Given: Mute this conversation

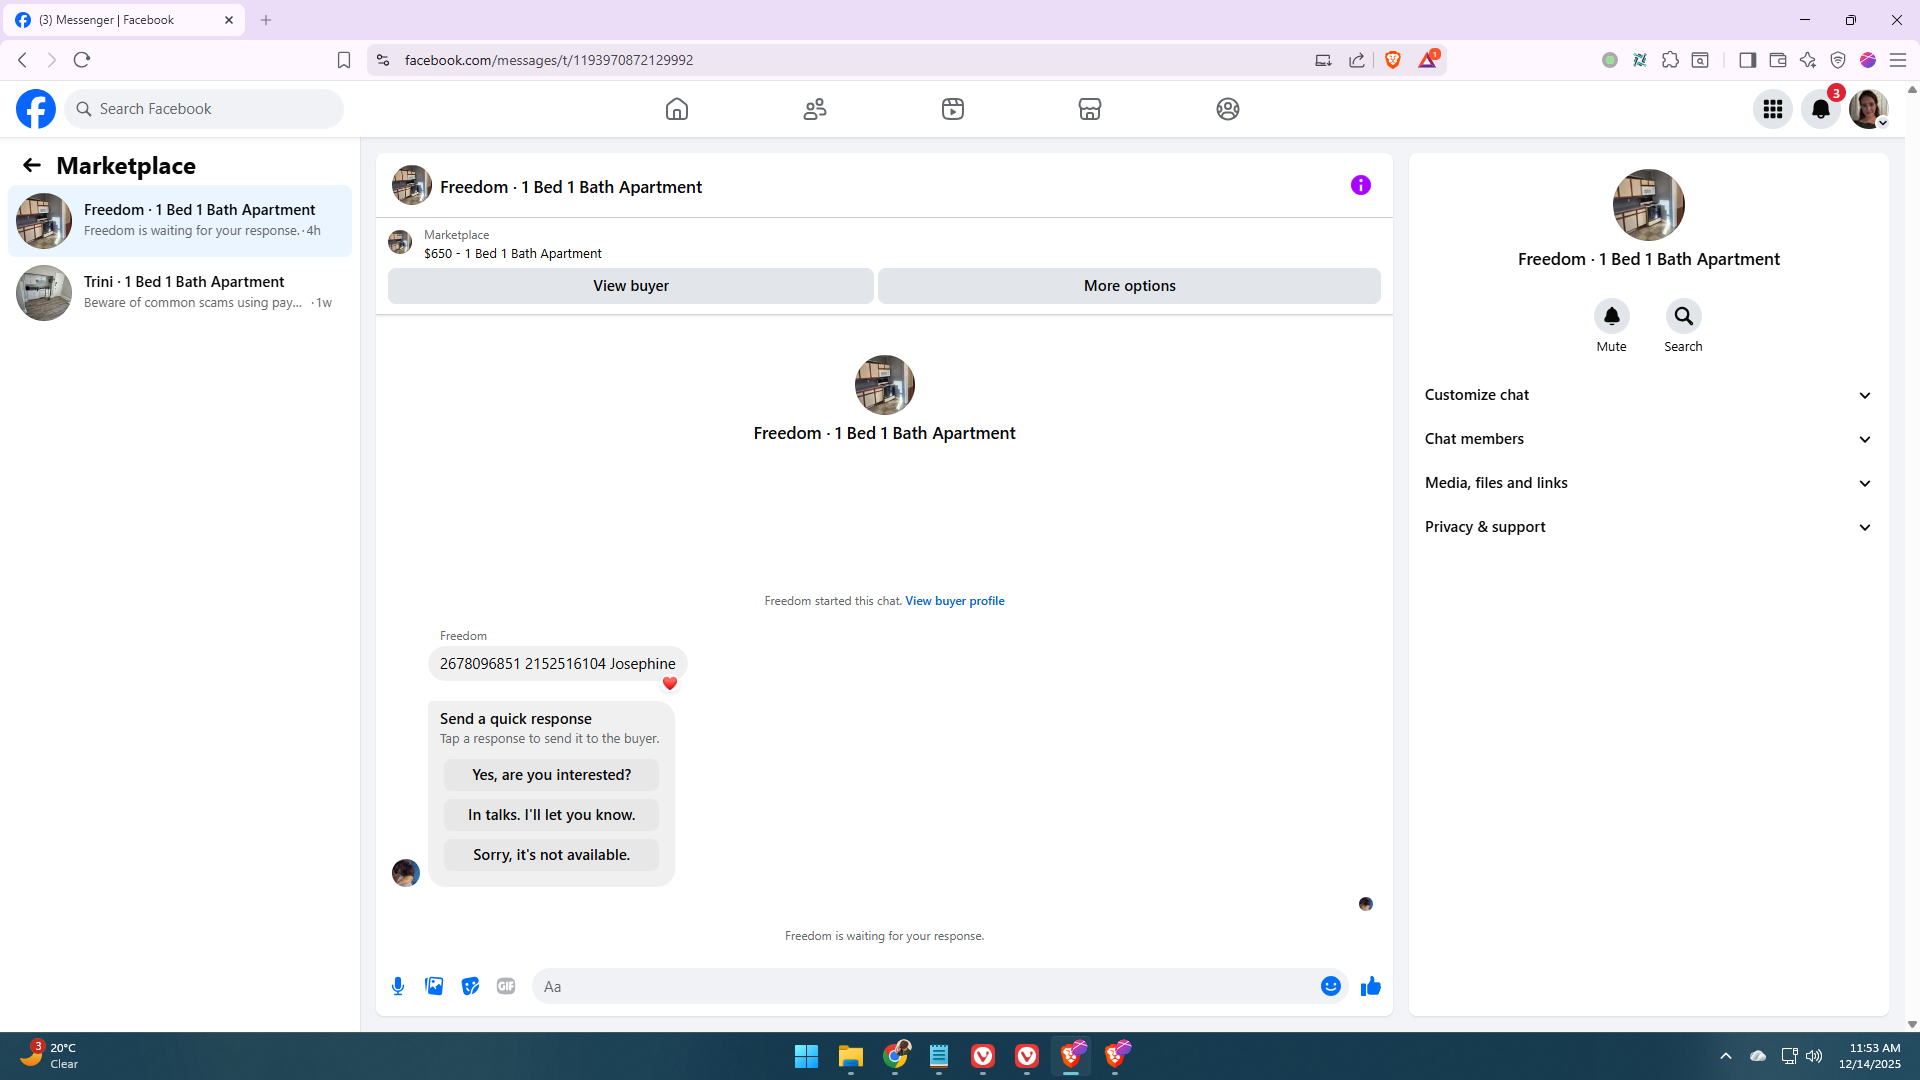Looking at the screenshot, I should tap(1611, 316).
